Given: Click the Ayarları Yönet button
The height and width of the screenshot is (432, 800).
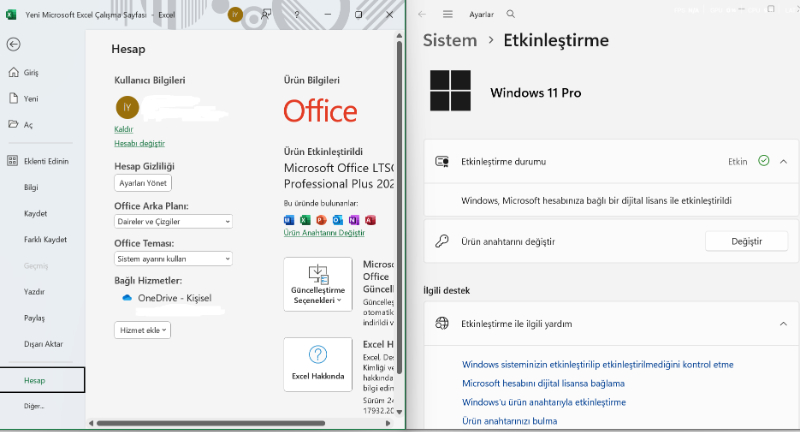Looking at the screenshot, I should (x=143, y=183).
